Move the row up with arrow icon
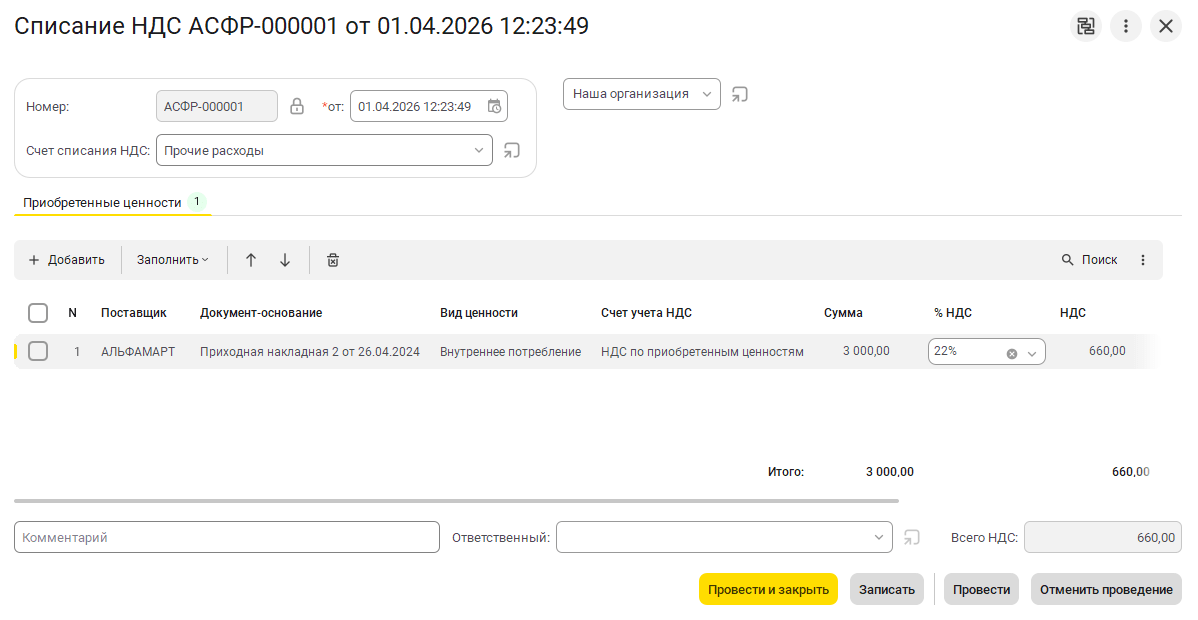1198x620 pixels. click(x=251, y=260)
